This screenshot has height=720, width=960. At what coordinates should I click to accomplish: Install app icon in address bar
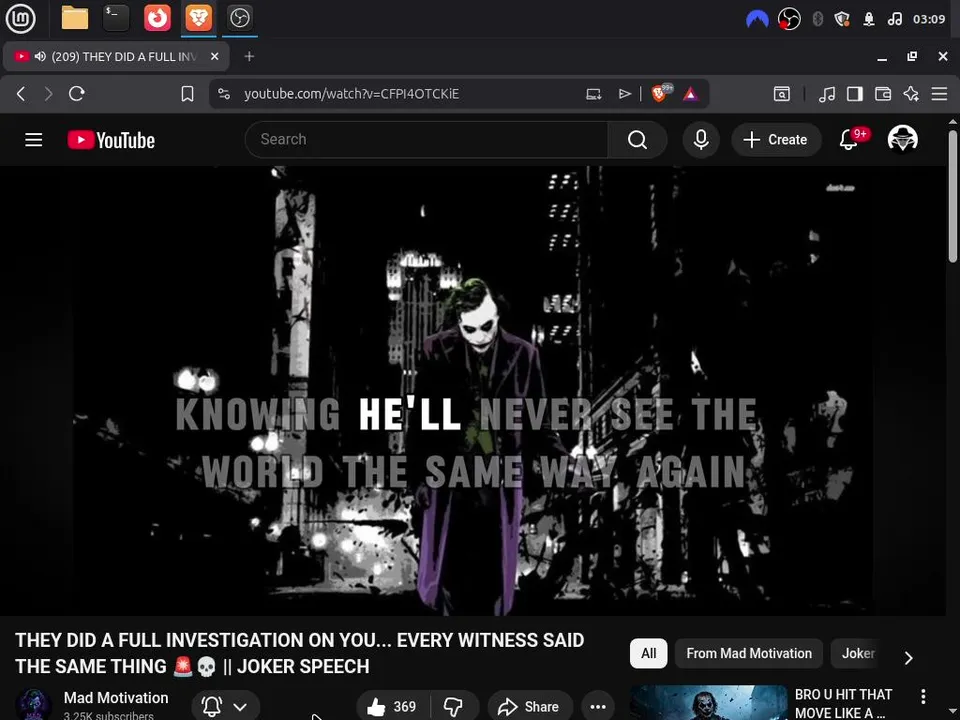tap(594, 94)
